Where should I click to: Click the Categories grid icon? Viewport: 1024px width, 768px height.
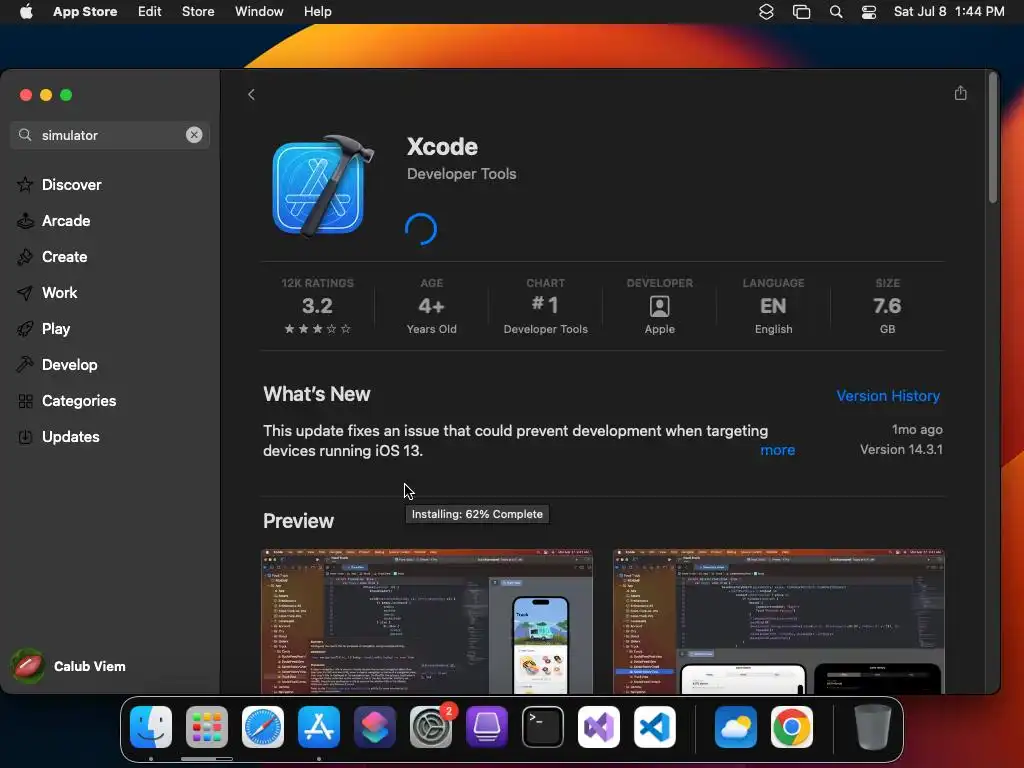click(25, 401)
